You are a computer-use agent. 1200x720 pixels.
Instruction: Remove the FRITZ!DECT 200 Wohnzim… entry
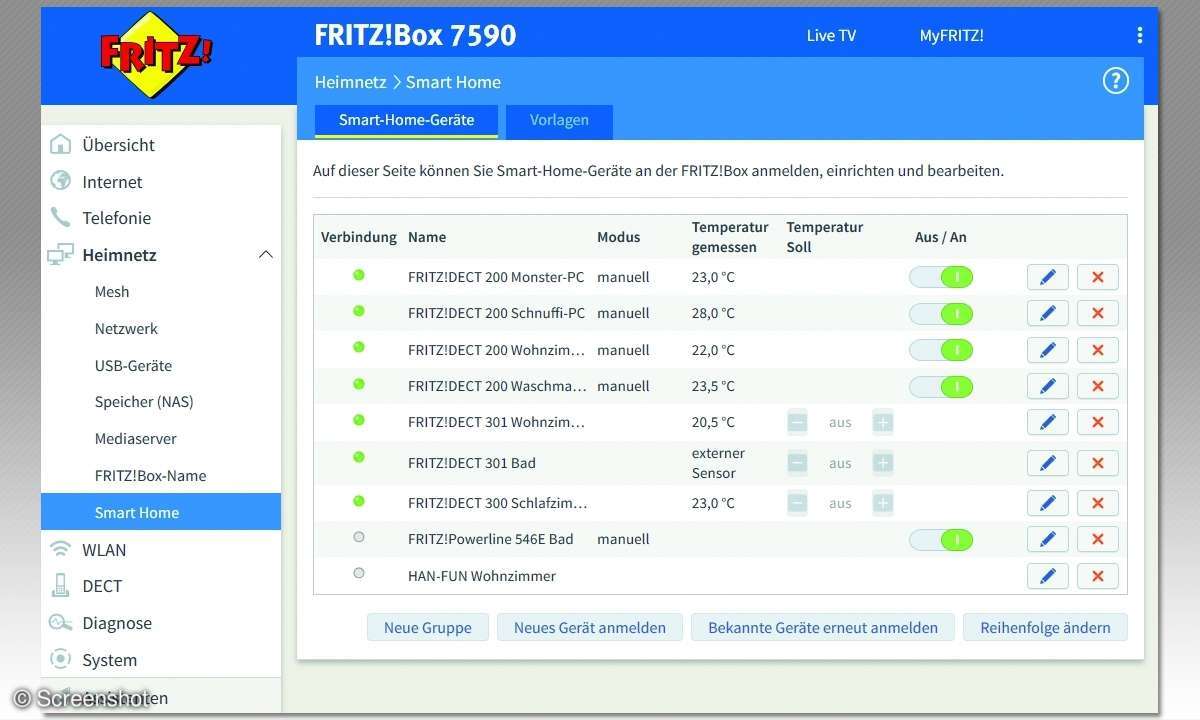(1097, 350)
